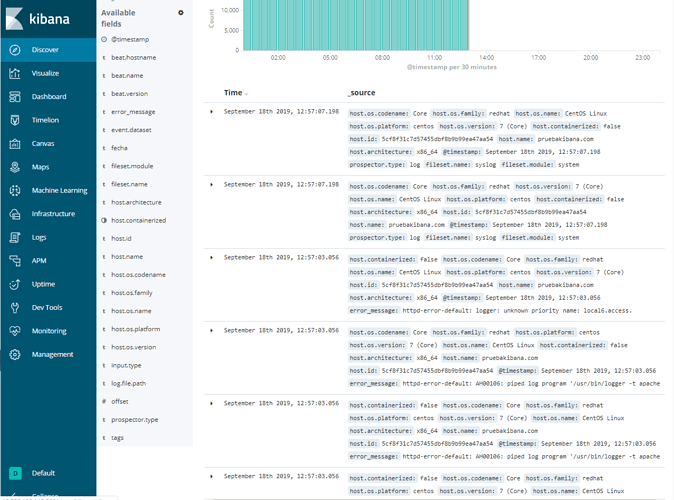Go to the Discover menu label
Screen dimensions: 674x500
(x=45, y=50)
